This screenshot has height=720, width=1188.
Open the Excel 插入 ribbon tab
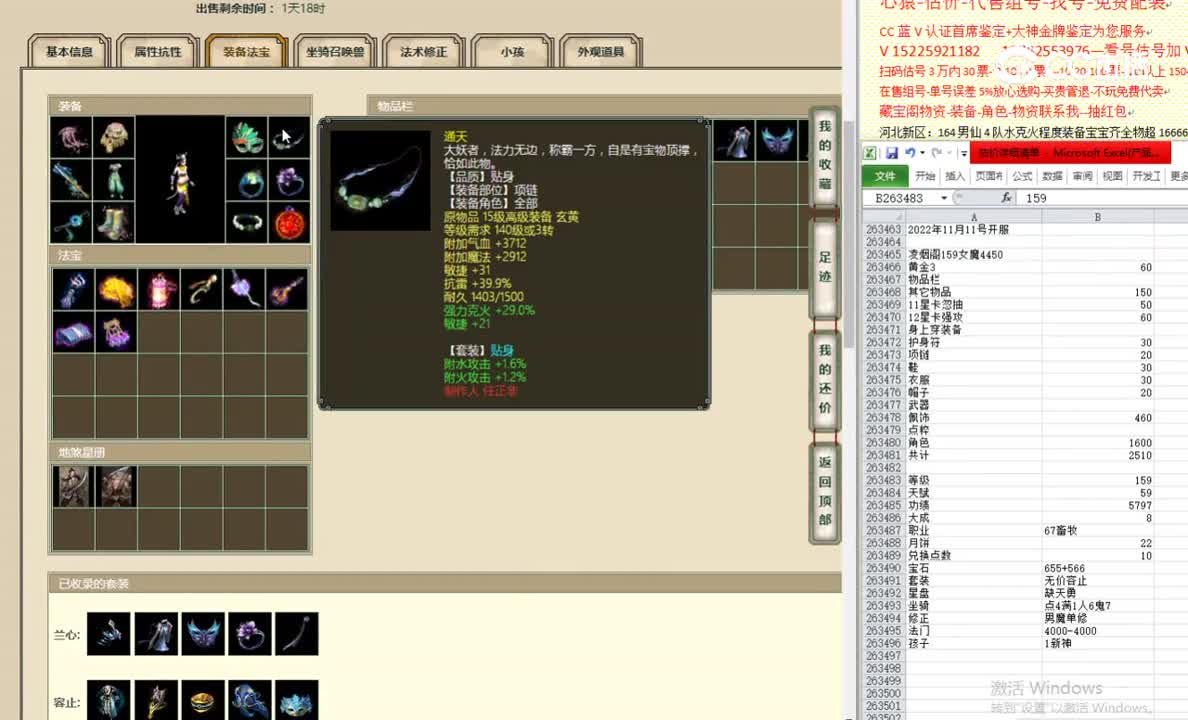pyautogui.click(x=955, y=176)
